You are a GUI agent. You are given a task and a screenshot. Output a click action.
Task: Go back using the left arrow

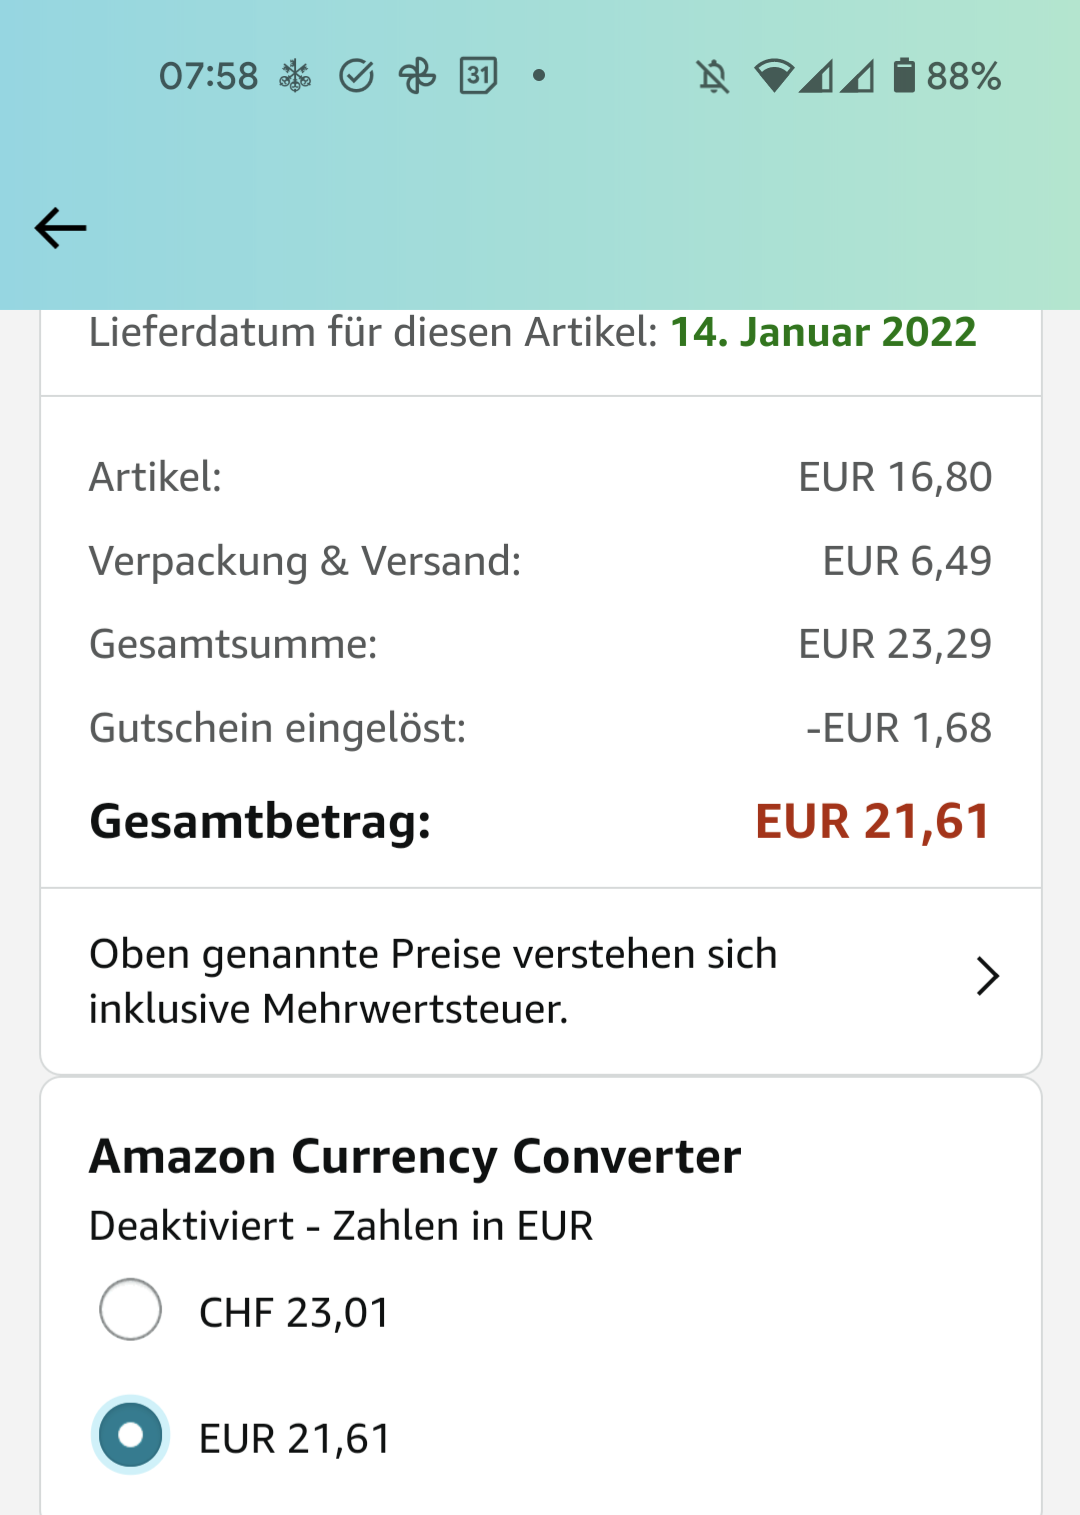click(x=61, y=228)
